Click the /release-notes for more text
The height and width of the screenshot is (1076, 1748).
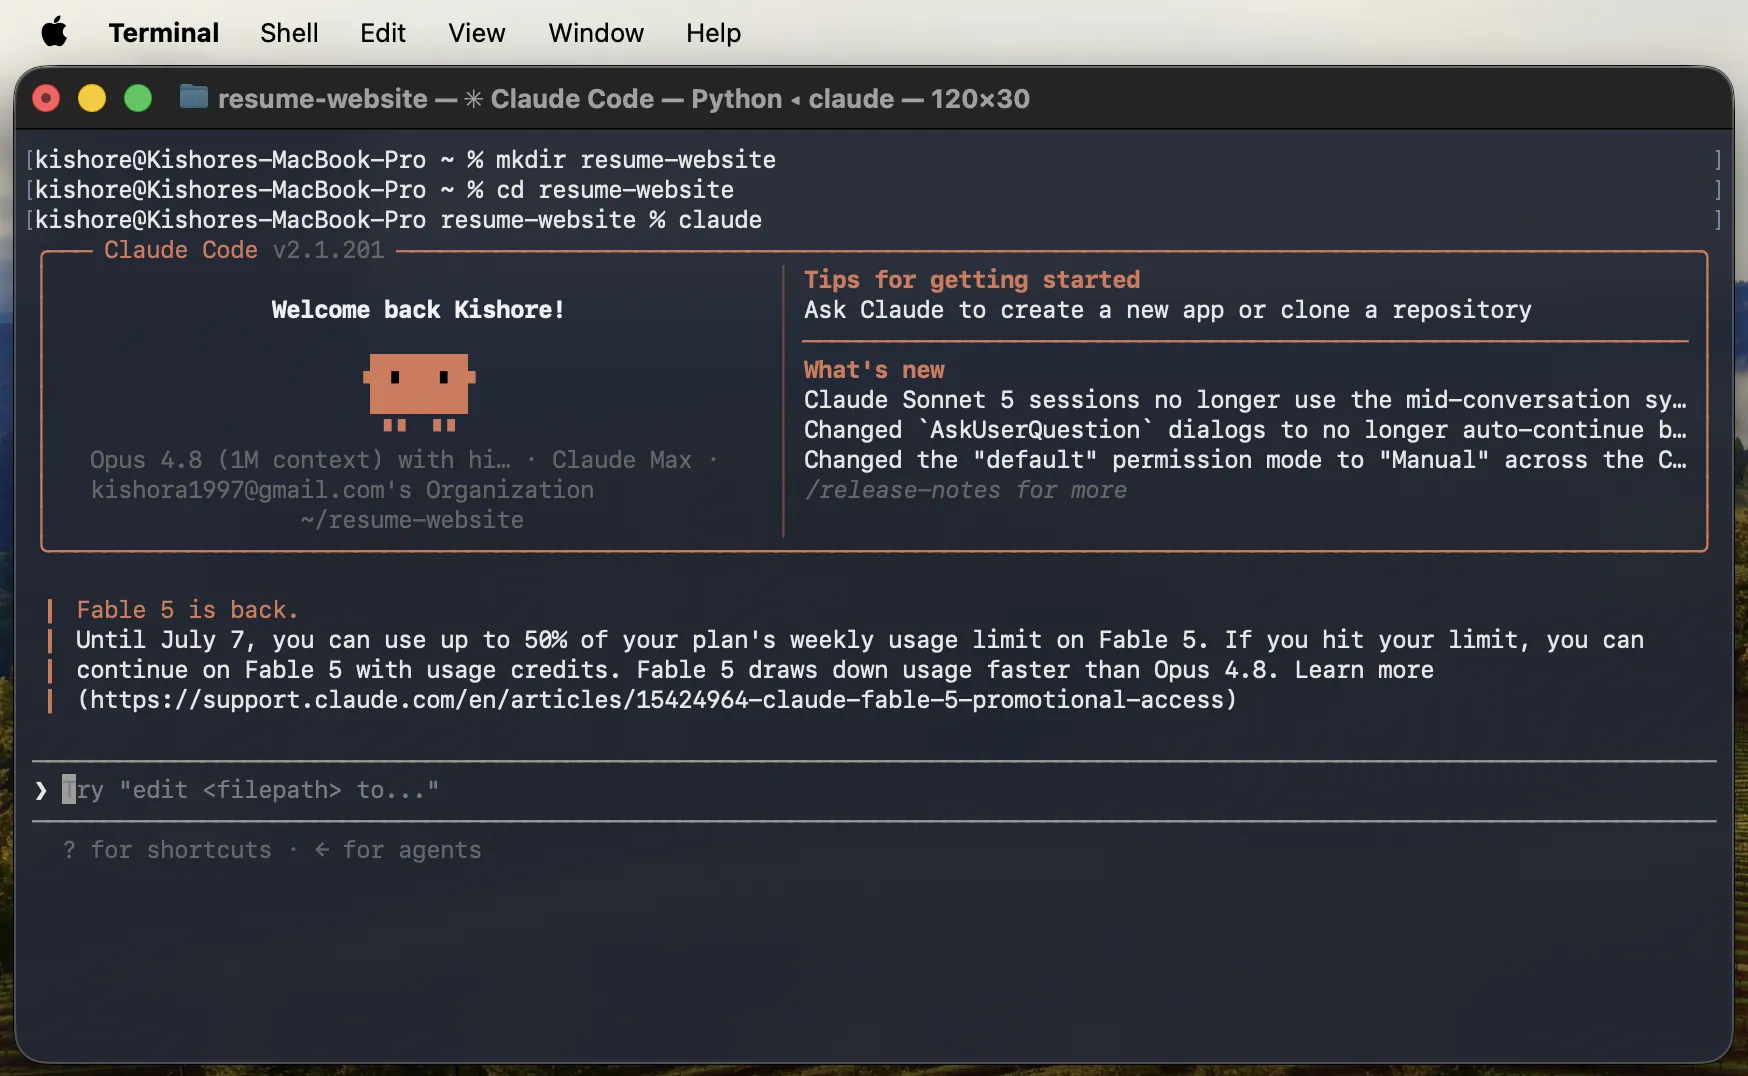pyautogui.click(x=965, y=490)
